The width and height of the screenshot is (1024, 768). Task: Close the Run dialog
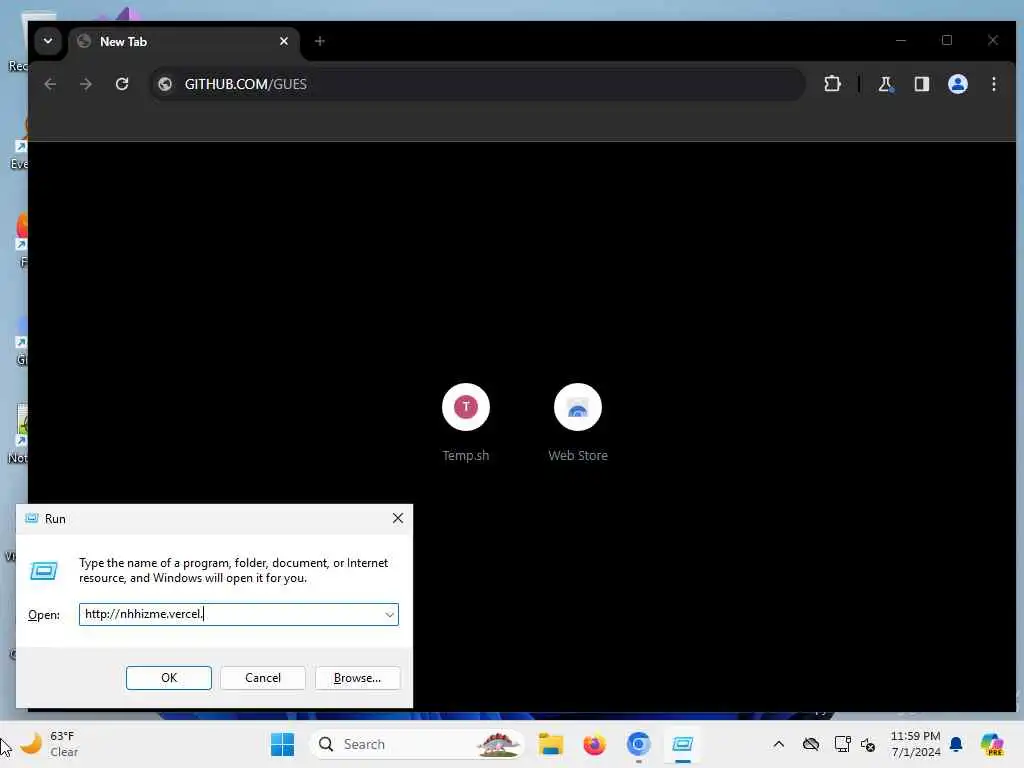point(398,519)
